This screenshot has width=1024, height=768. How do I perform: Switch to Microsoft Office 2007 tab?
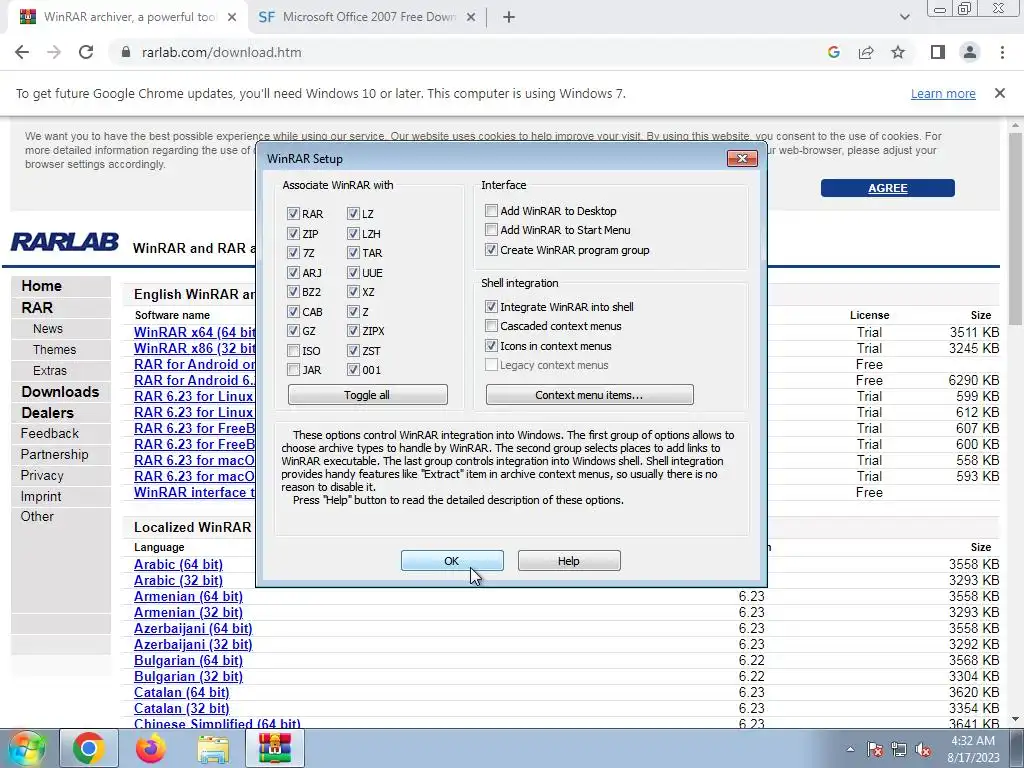368,17
